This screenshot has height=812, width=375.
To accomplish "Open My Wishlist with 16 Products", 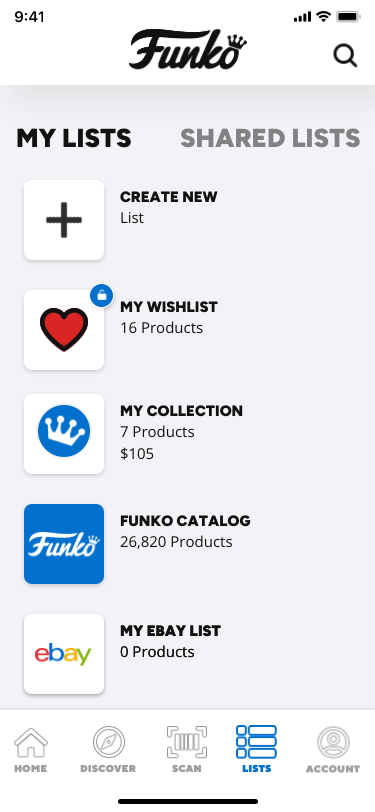I will [169, 317].
